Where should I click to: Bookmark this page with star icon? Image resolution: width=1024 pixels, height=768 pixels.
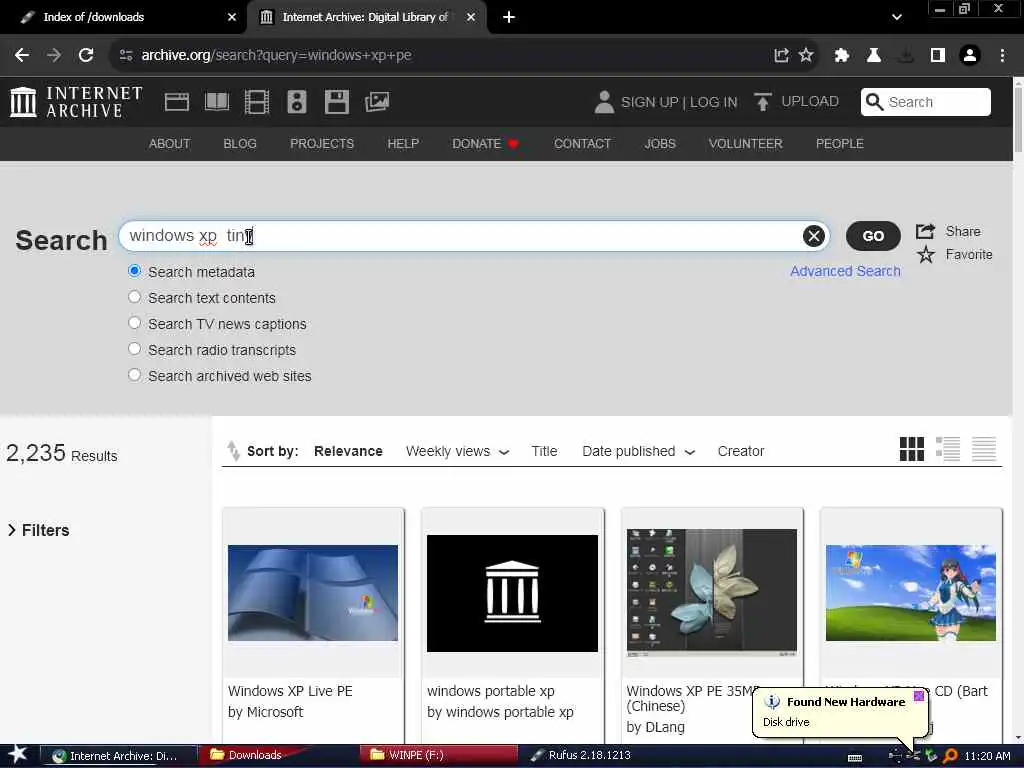coord(807,55)
